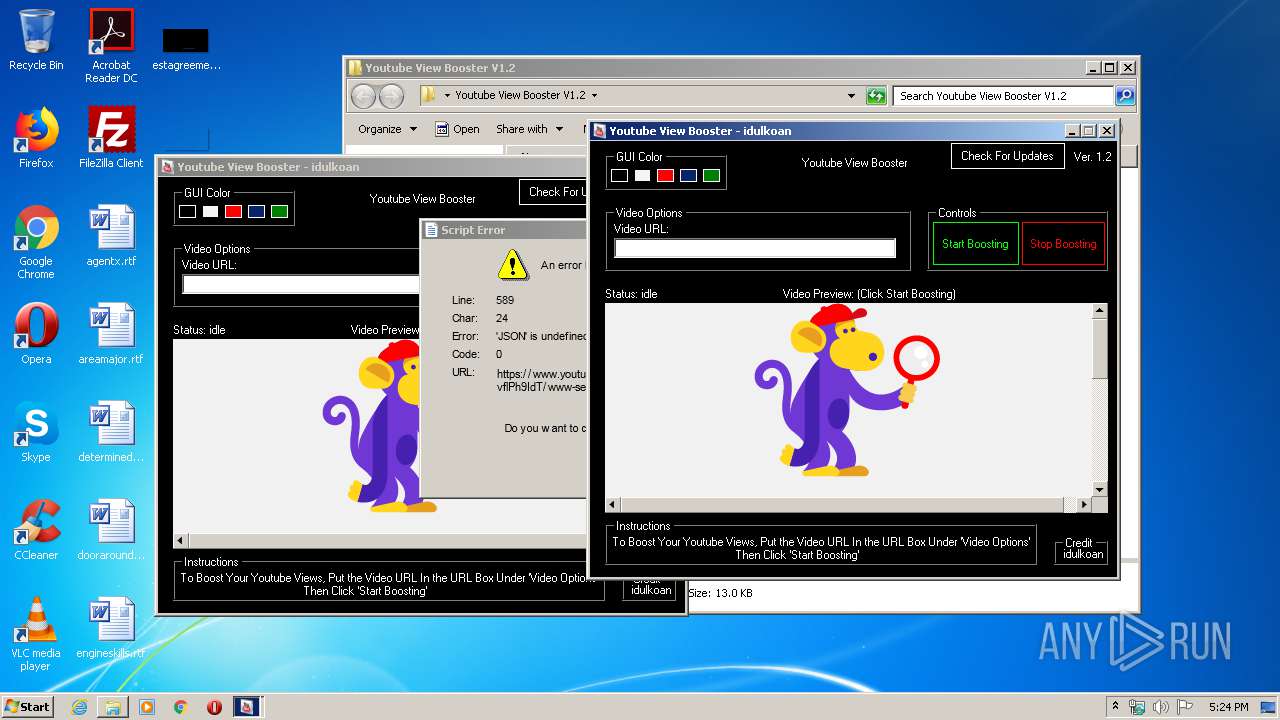Viewport: 1280px width, 720px height.
Task: Expand the arrow after 'Youtube View Booster V1.2' breadcrumb
Action: [594, 96]
